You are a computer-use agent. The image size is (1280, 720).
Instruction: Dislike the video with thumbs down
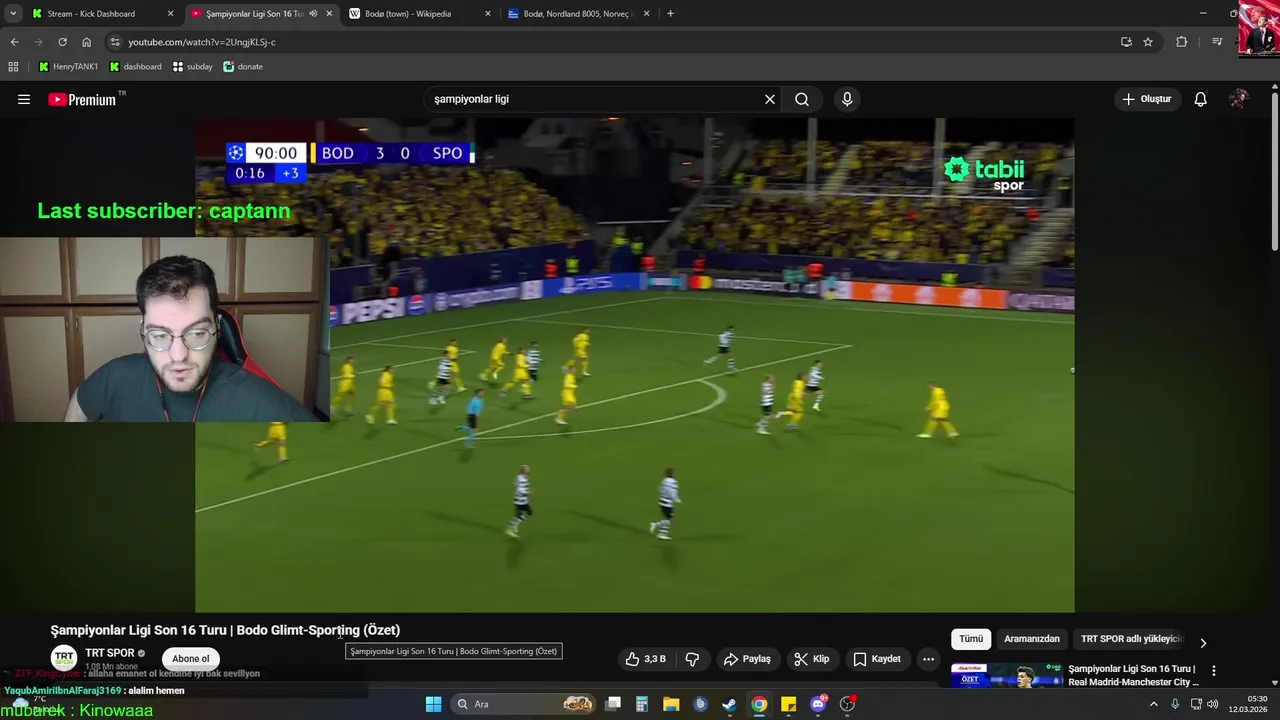[692, 659]
